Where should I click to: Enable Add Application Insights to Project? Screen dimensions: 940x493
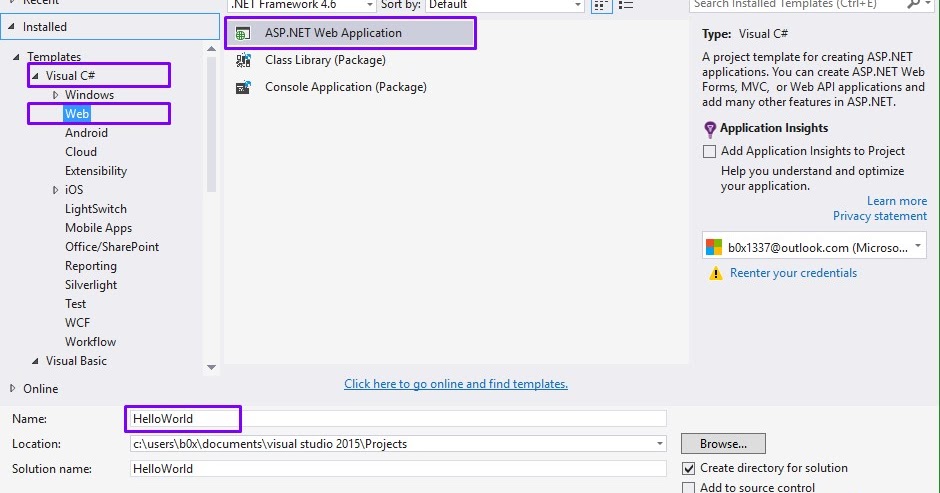709,151
